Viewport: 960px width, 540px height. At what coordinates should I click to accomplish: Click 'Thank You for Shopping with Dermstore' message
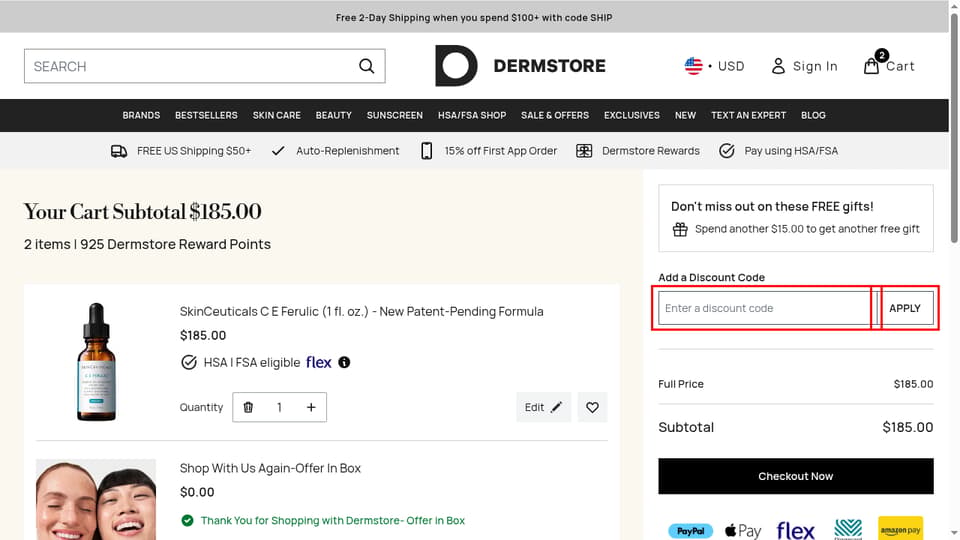point(332,520)
